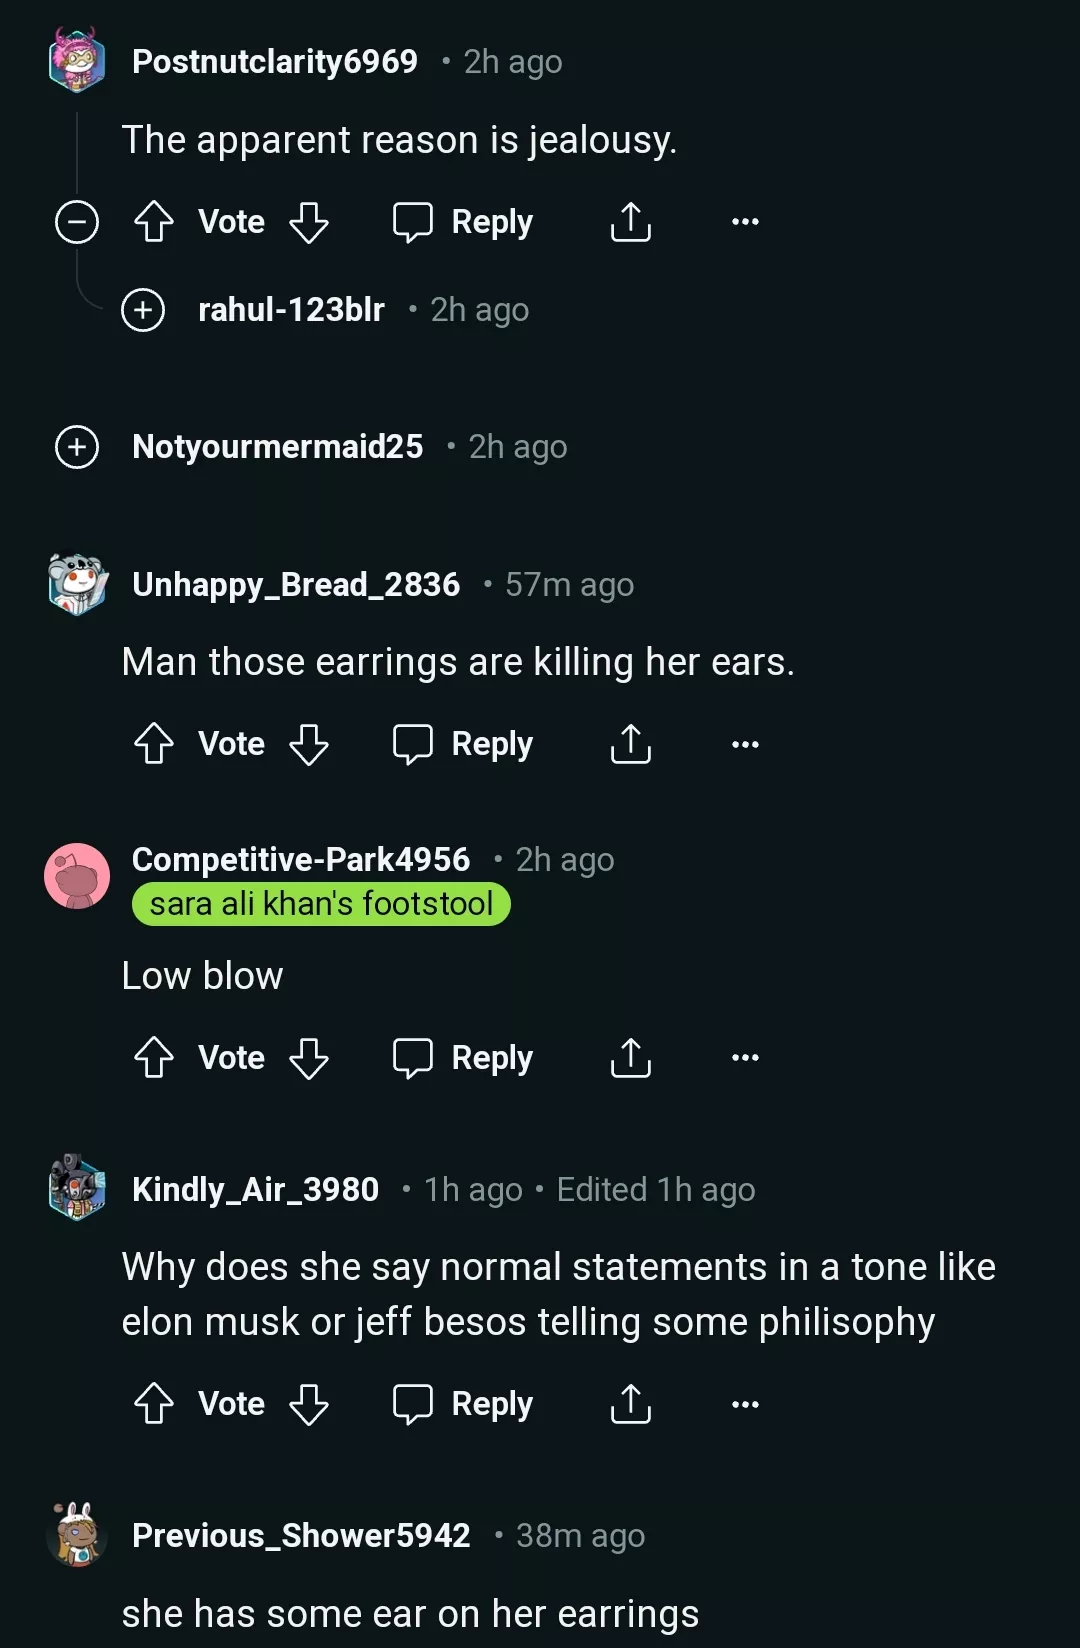This screenshot has height=1648, width=1080.
Task: Click the "sara ali khan's footstool" flair tag
Action: tap(321, 904)
